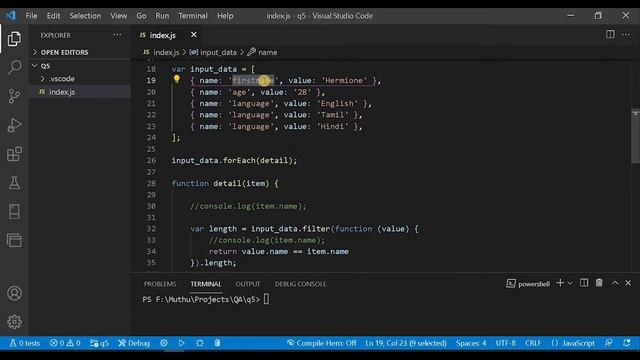Click the Debug status bar item

point(134,343)
